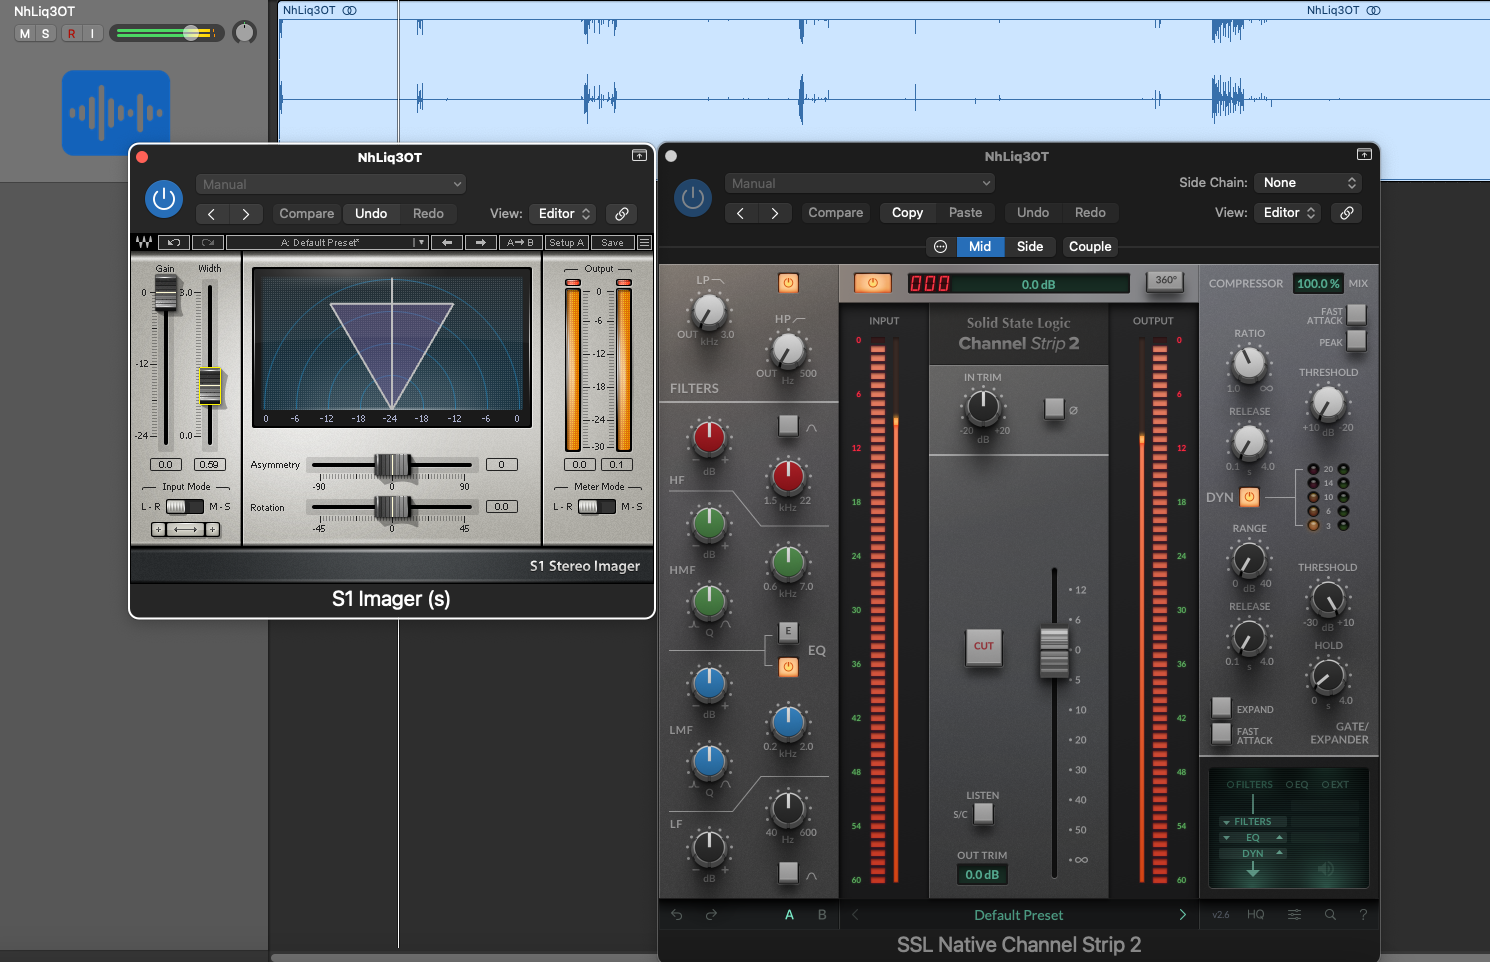Click the SSL search magnifier icon
This screenshot has width=1490, height=962.
point(1330,915)
